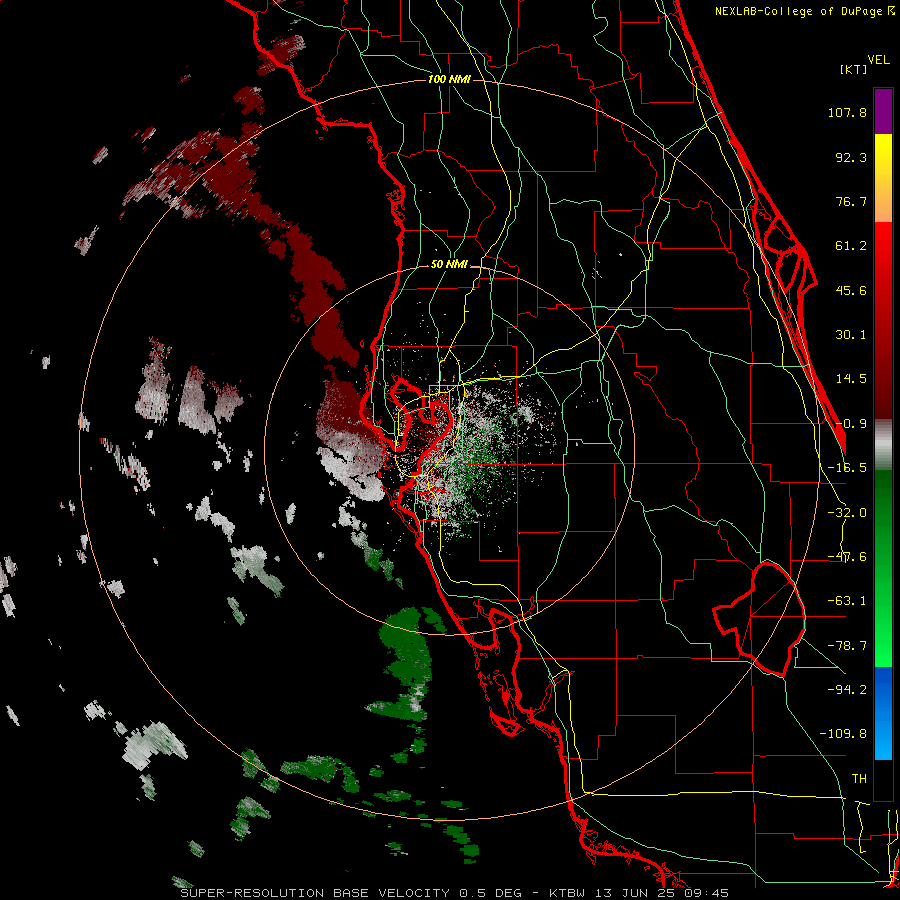The width and height of the screenshot is (900, 900).
Task: Pick the blue segment of the velocity scale
Action: tap(883, 713)
